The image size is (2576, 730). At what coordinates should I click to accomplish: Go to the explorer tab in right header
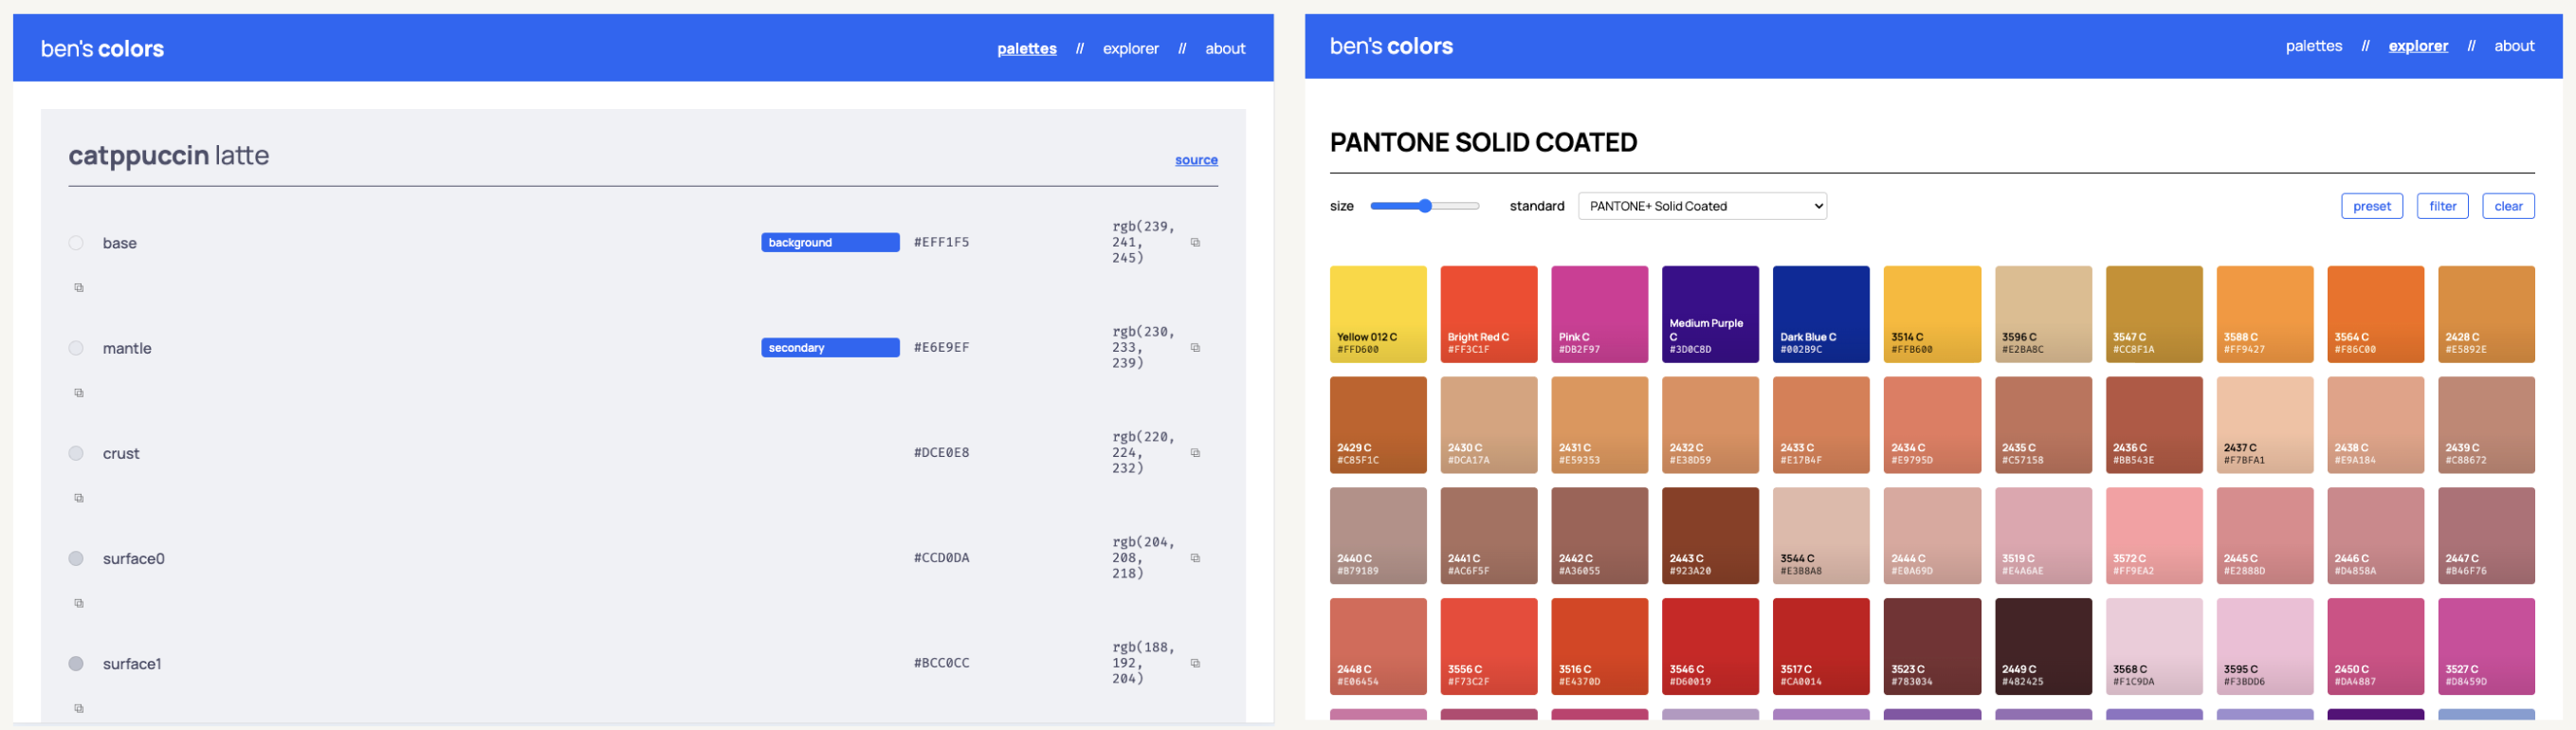(2417, 46)
